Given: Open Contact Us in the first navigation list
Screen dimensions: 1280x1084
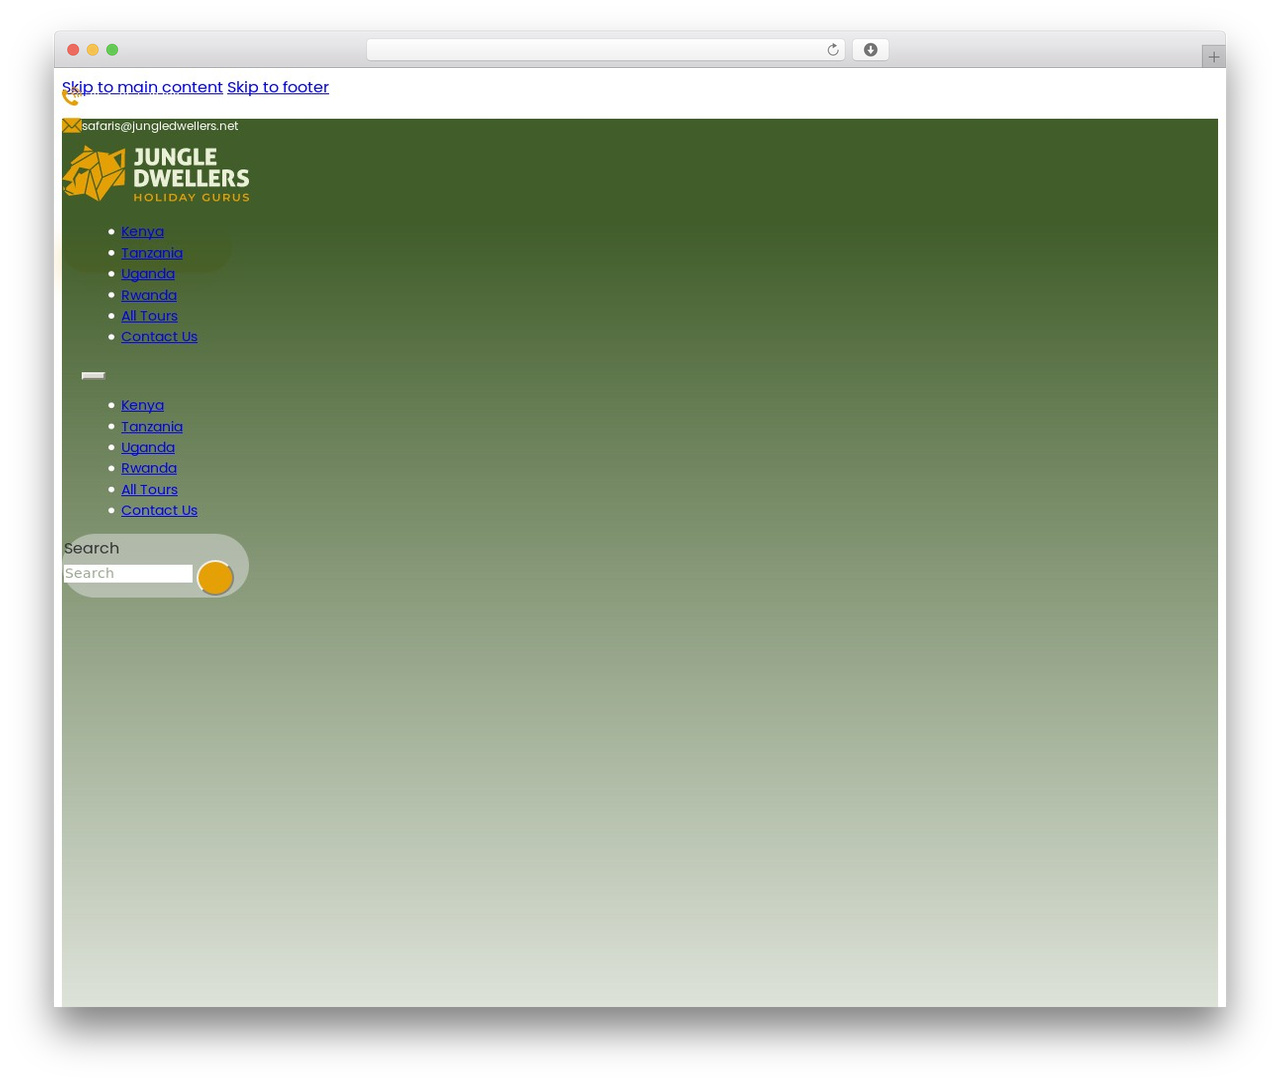Looking at the screenshot, I should [x=159, y=337].
